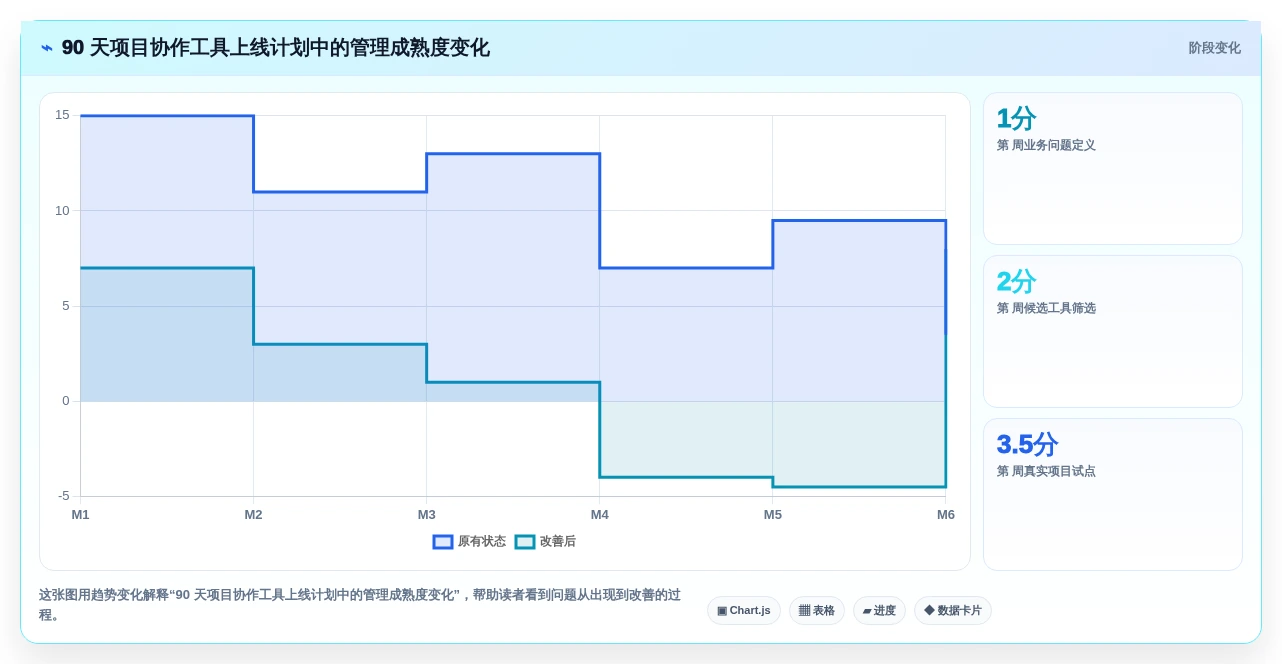This screenshot has height=664, width=1282.
Task: Select the 数据卡片 tag chip
Action: point(953,611)
